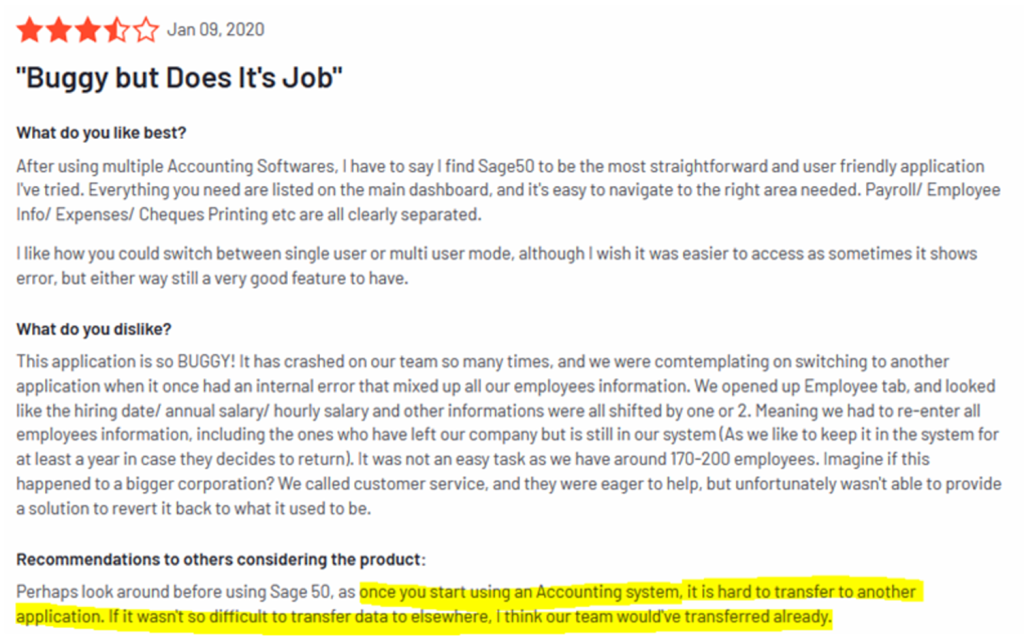The width and height of the screenshot is (1024, 641).
Task: Click the second filled rating star
Action: pos(59,30)
